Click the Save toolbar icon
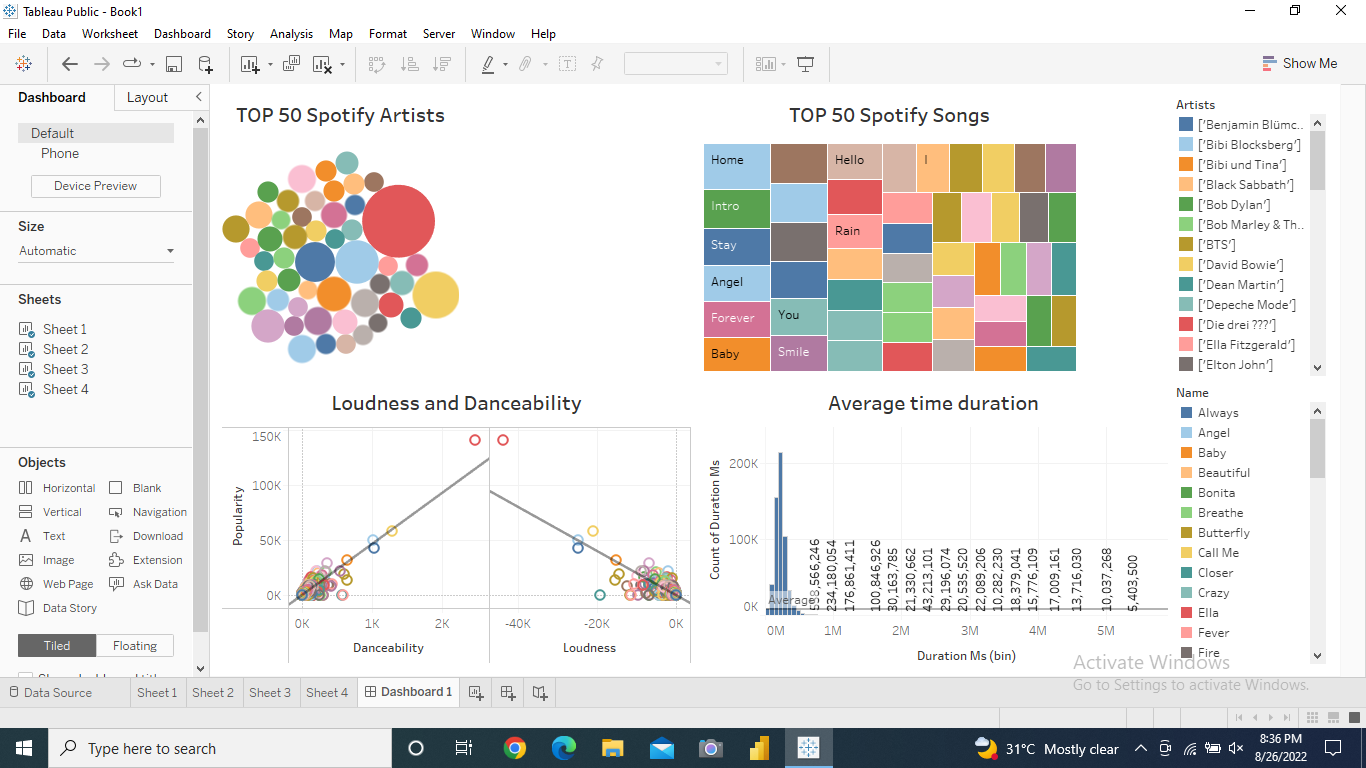Viewport: 1366px width, 768px height. coord(174,64)
